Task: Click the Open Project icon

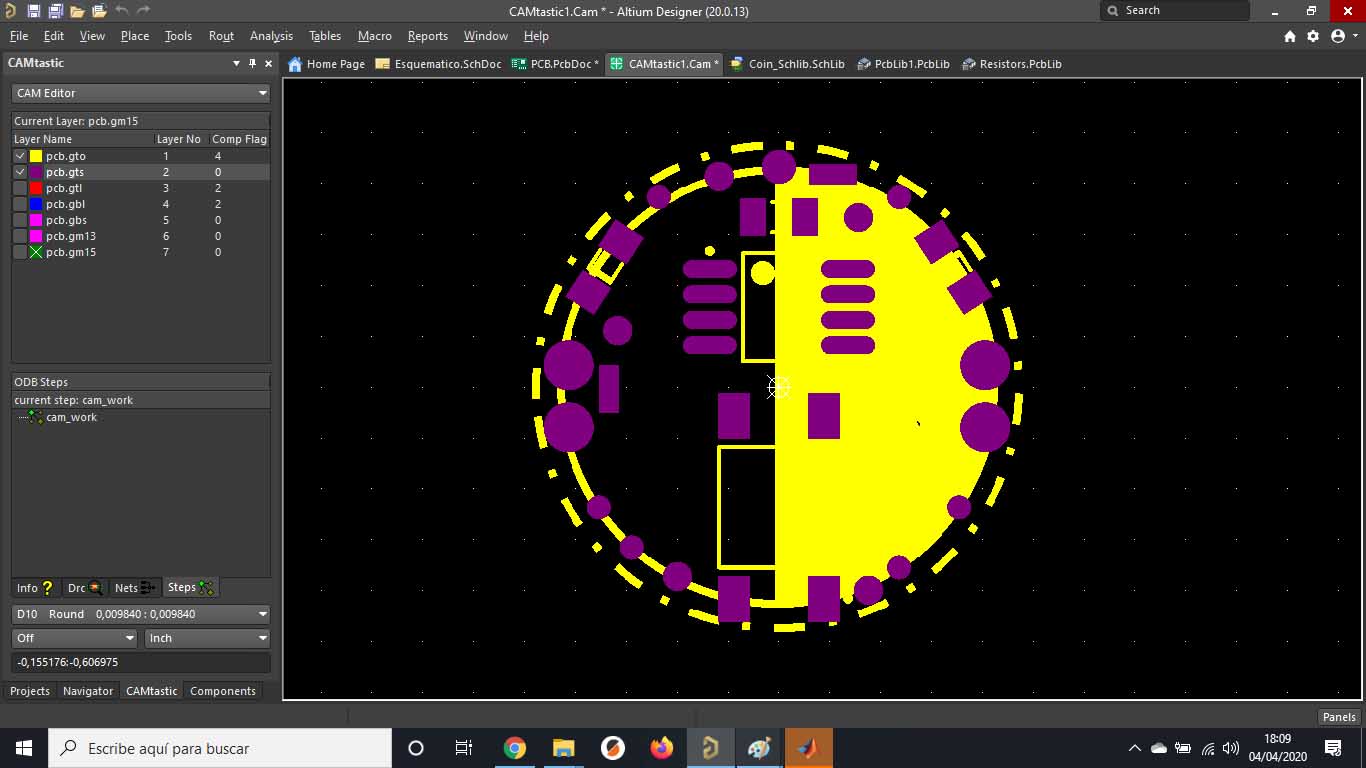Action: 99,11
